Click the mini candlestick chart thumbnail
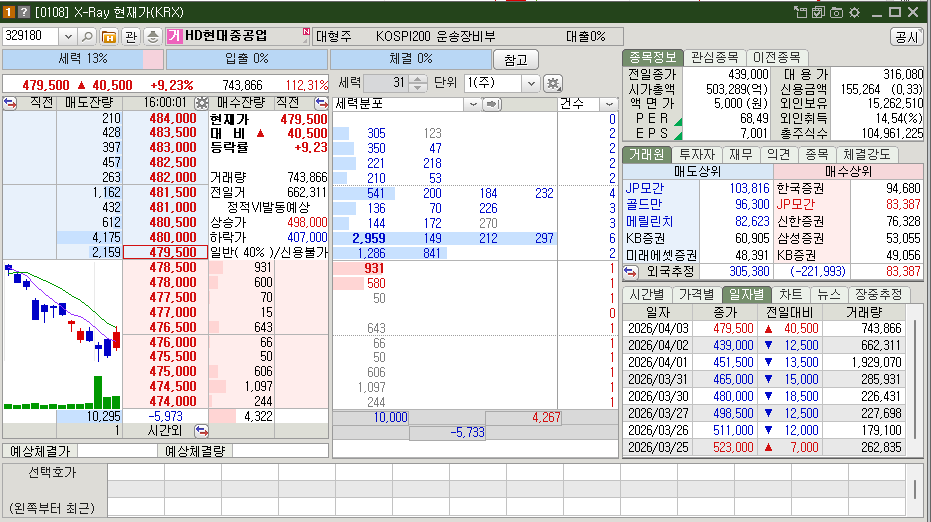 [x=62, y=334]
